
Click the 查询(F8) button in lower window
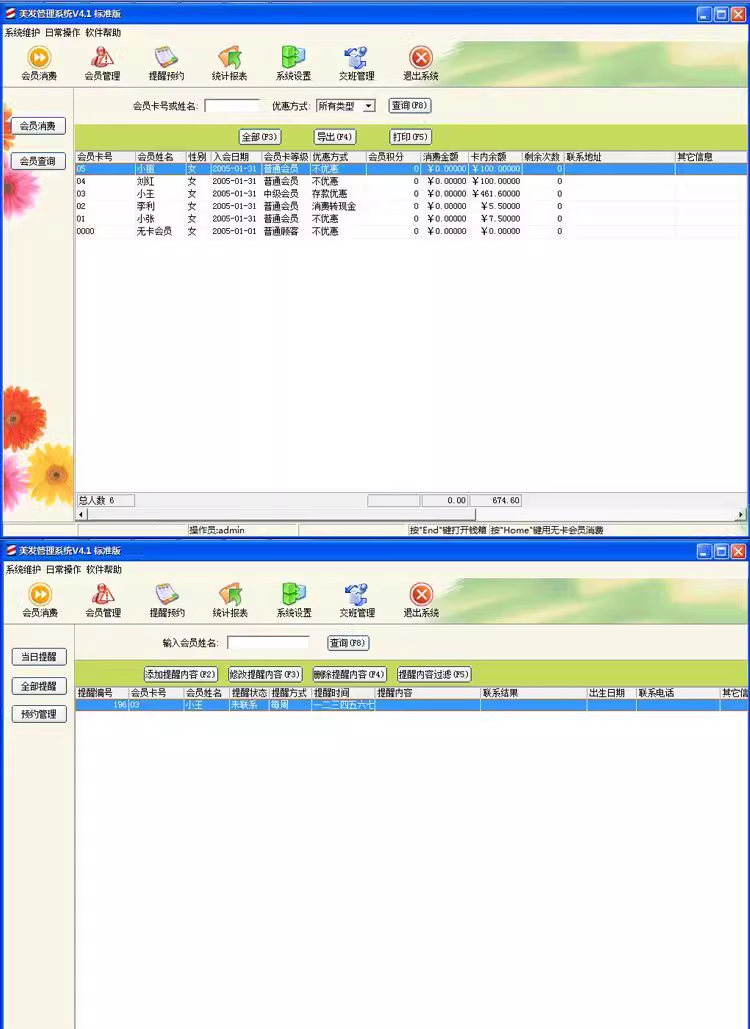point(348,643)
